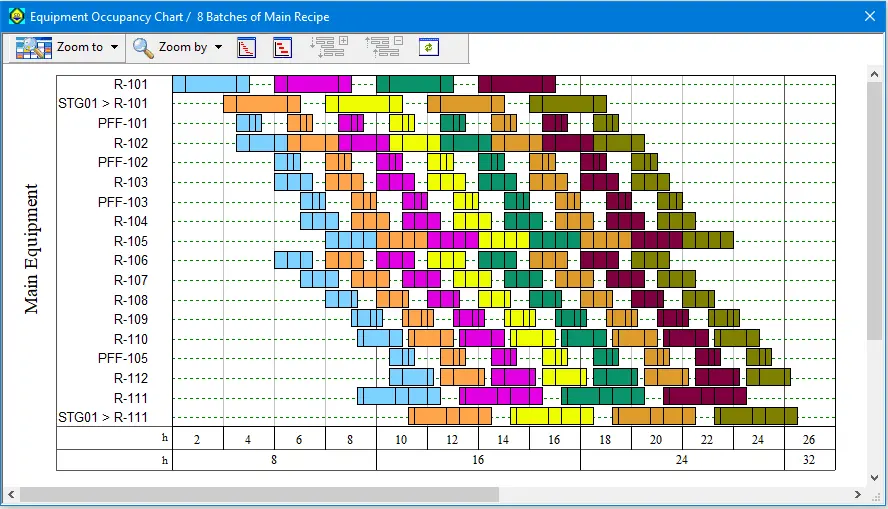
Task: Close the Equipment Occupancy Chart window
Action: coord(869,16)
